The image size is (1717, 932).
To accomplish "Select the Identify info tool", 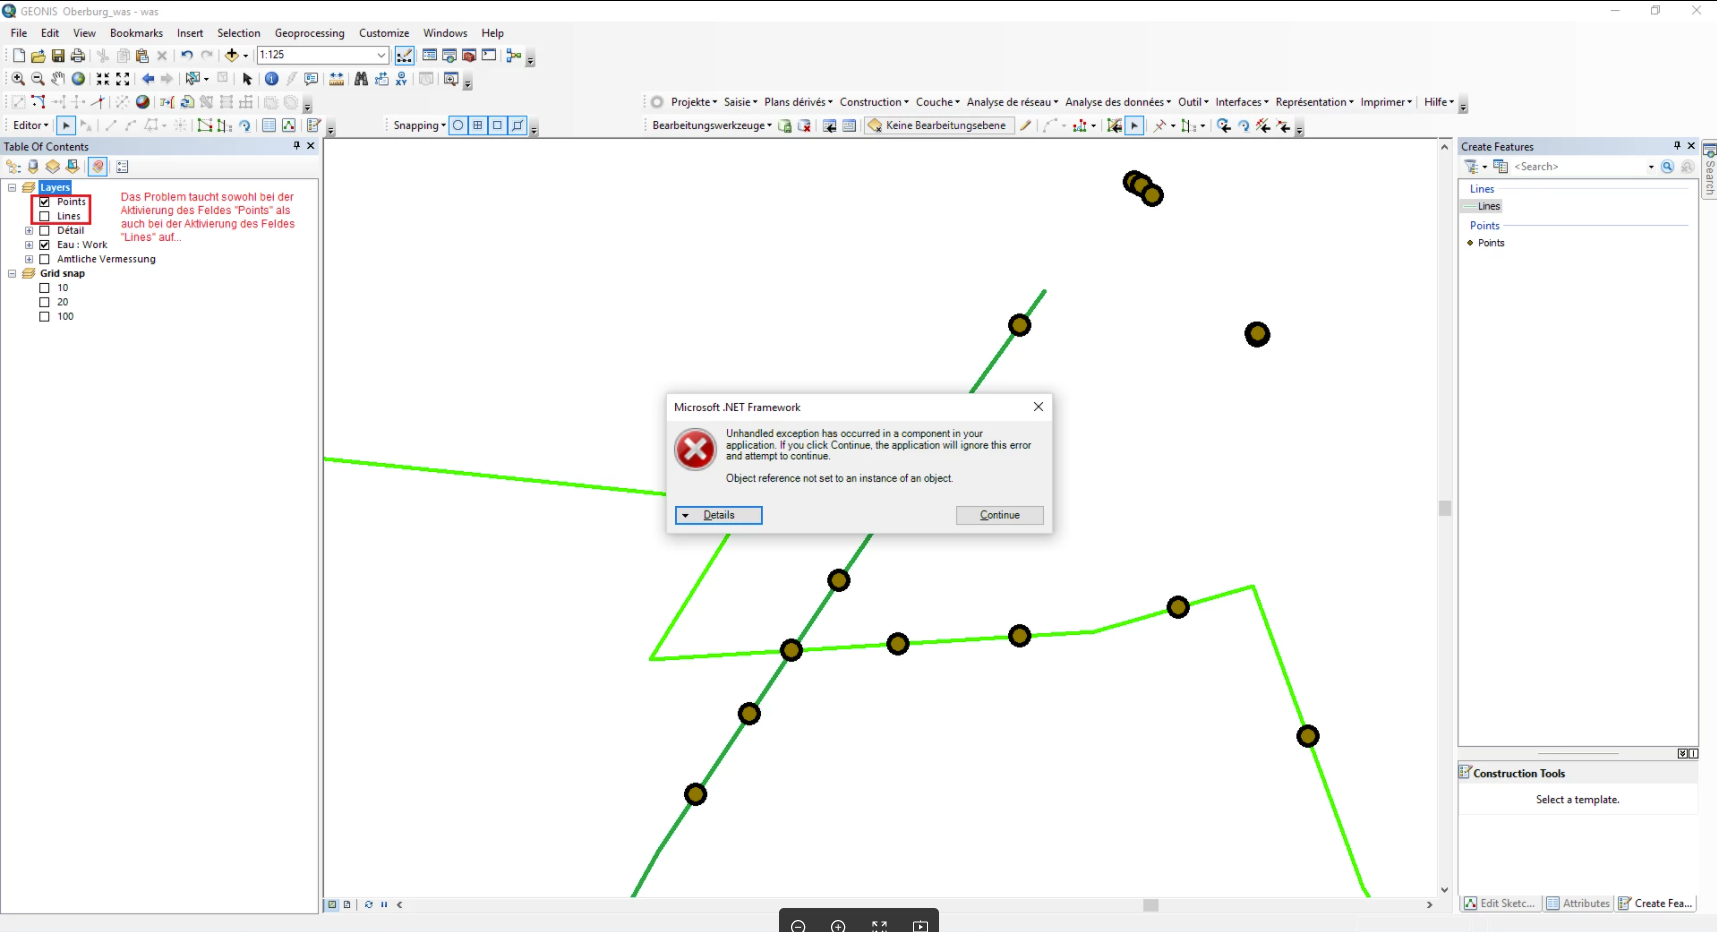I will click(271, 78).
